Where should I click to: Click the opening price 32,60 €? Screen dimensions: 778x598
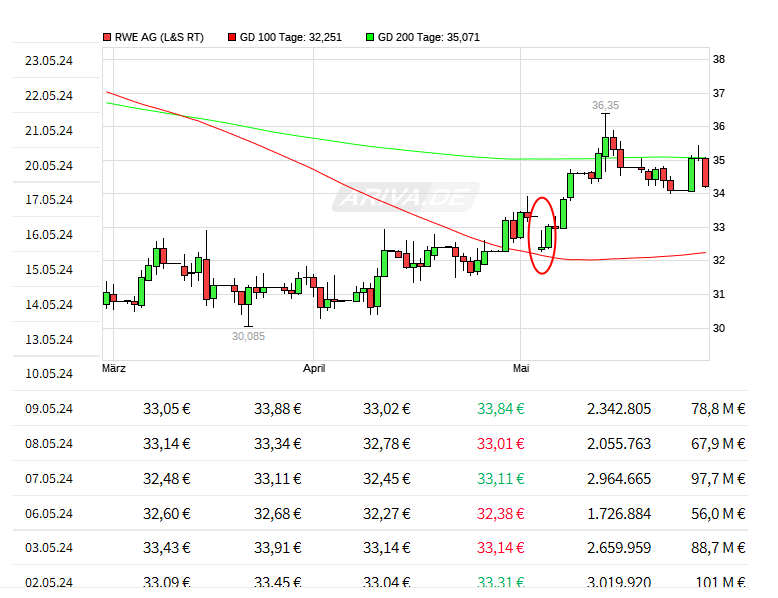click(x=167, y=513)
